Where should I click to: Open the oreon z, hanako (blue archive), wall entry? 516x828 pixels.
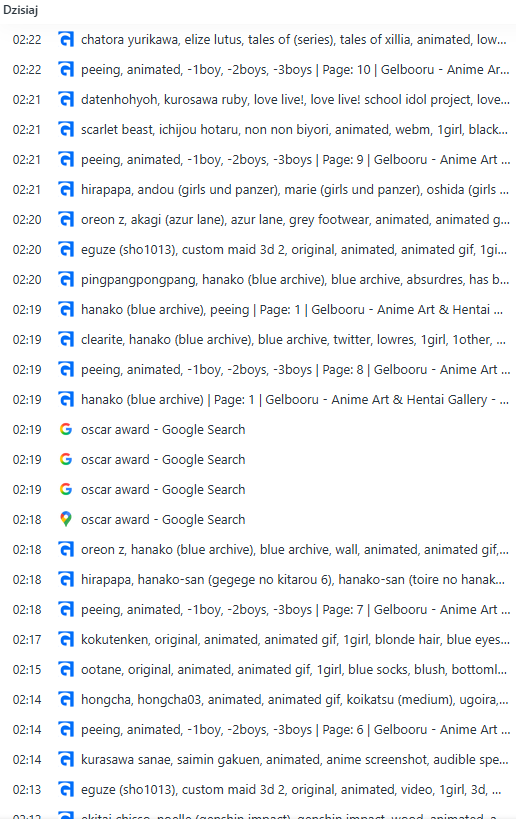click(295, 550)
